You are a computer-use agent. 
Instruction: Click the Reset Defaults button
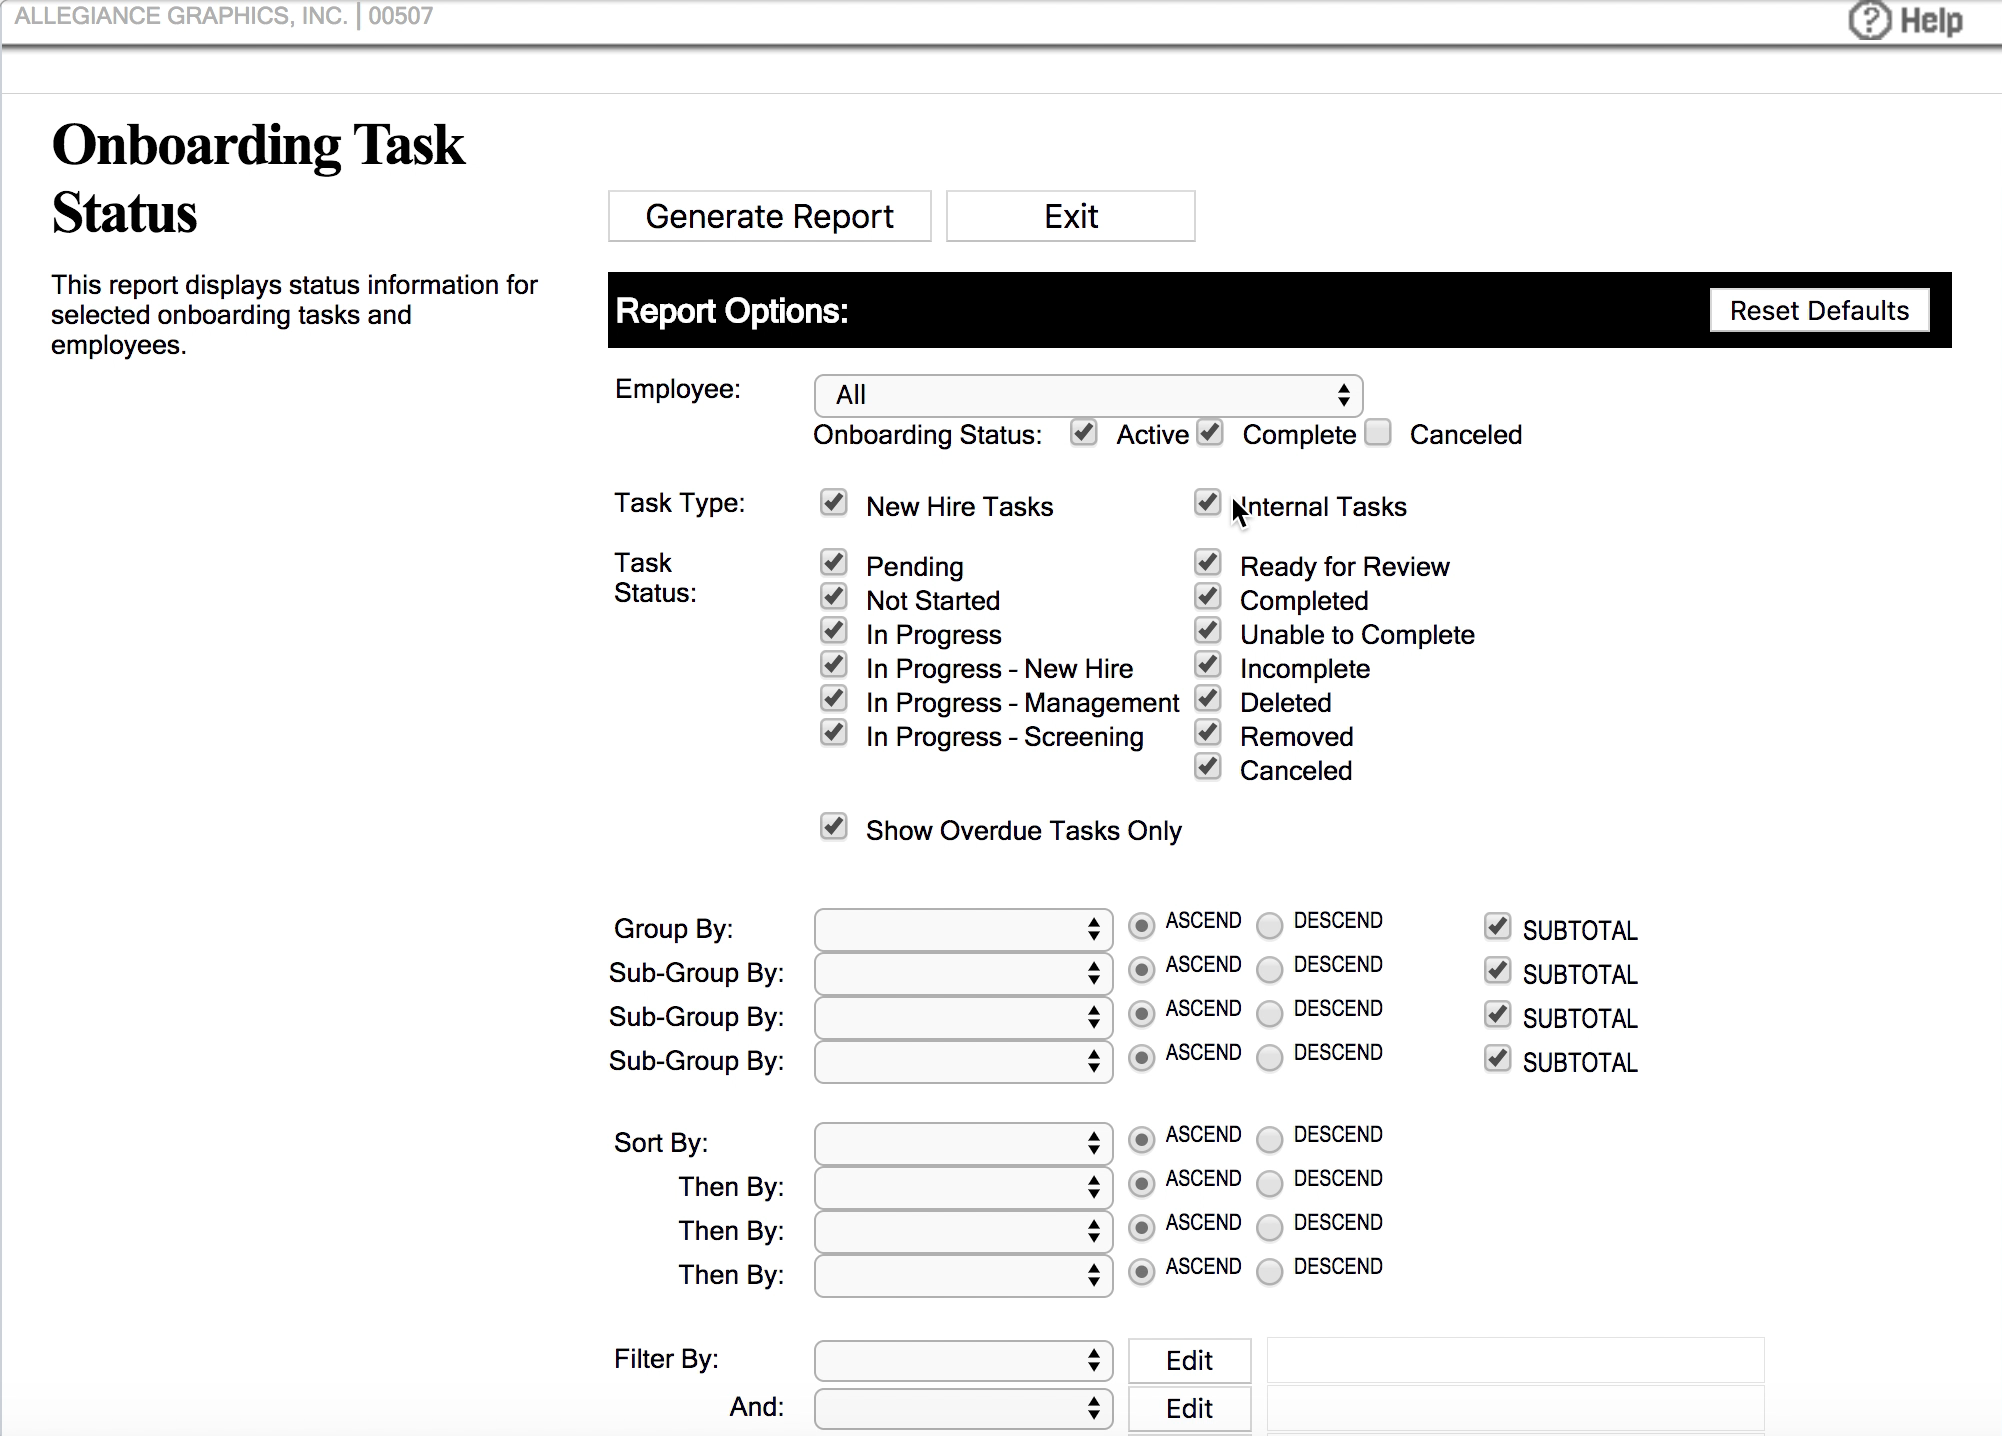coord(1819,310)
